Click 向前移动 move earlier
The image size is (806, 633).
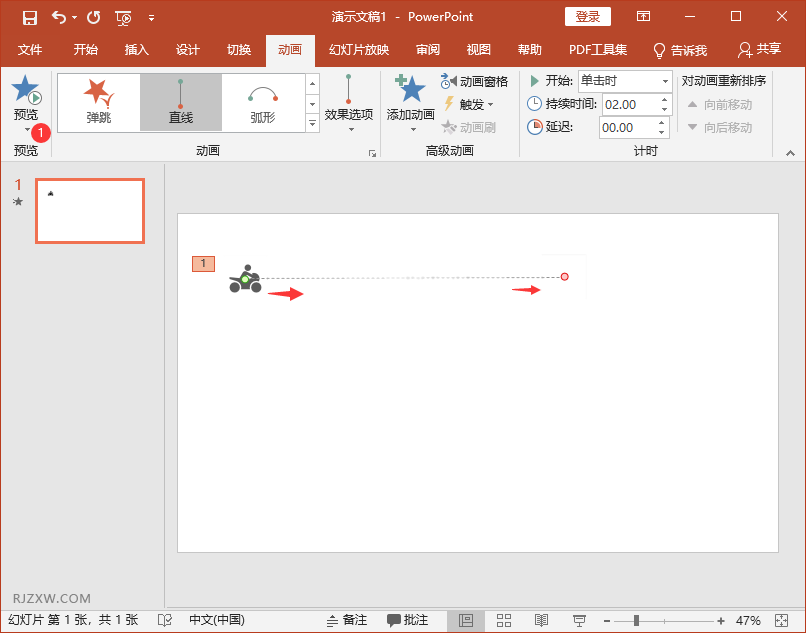click(720, 104)
